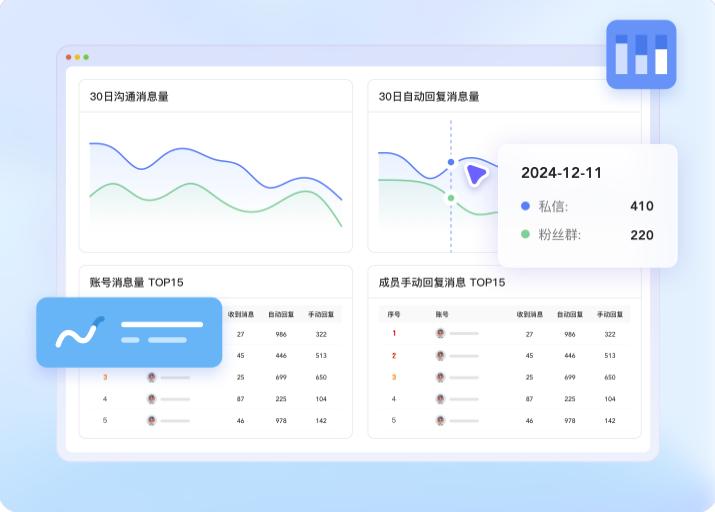Sort by 收到消息 in 账号消息量 table
715x512 pixels.
[241, 314]
